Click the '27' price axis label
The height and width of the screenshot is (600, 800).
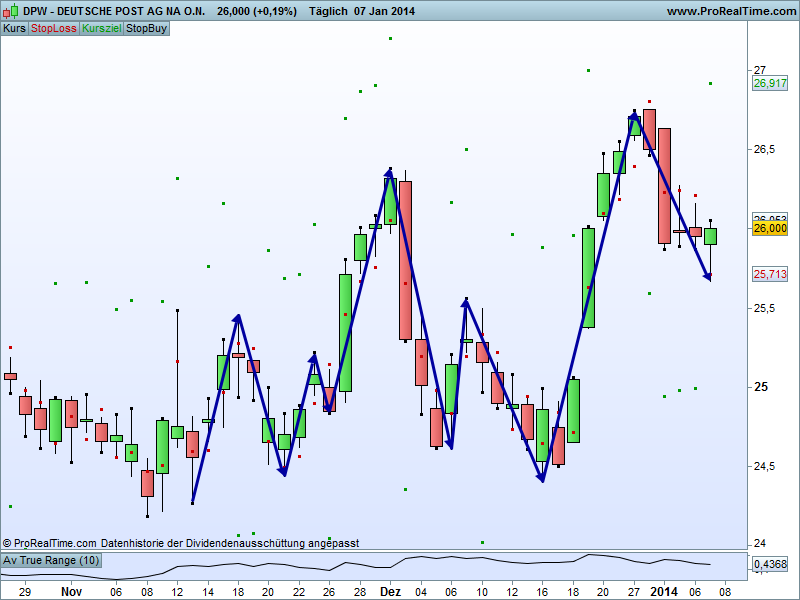tap(760, 70)
